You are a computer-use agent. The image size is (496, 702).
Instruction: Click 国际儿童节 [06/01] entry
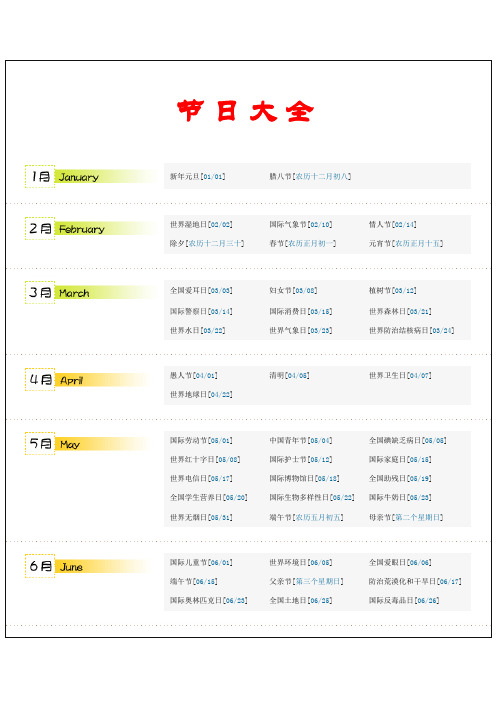point(201,562)
